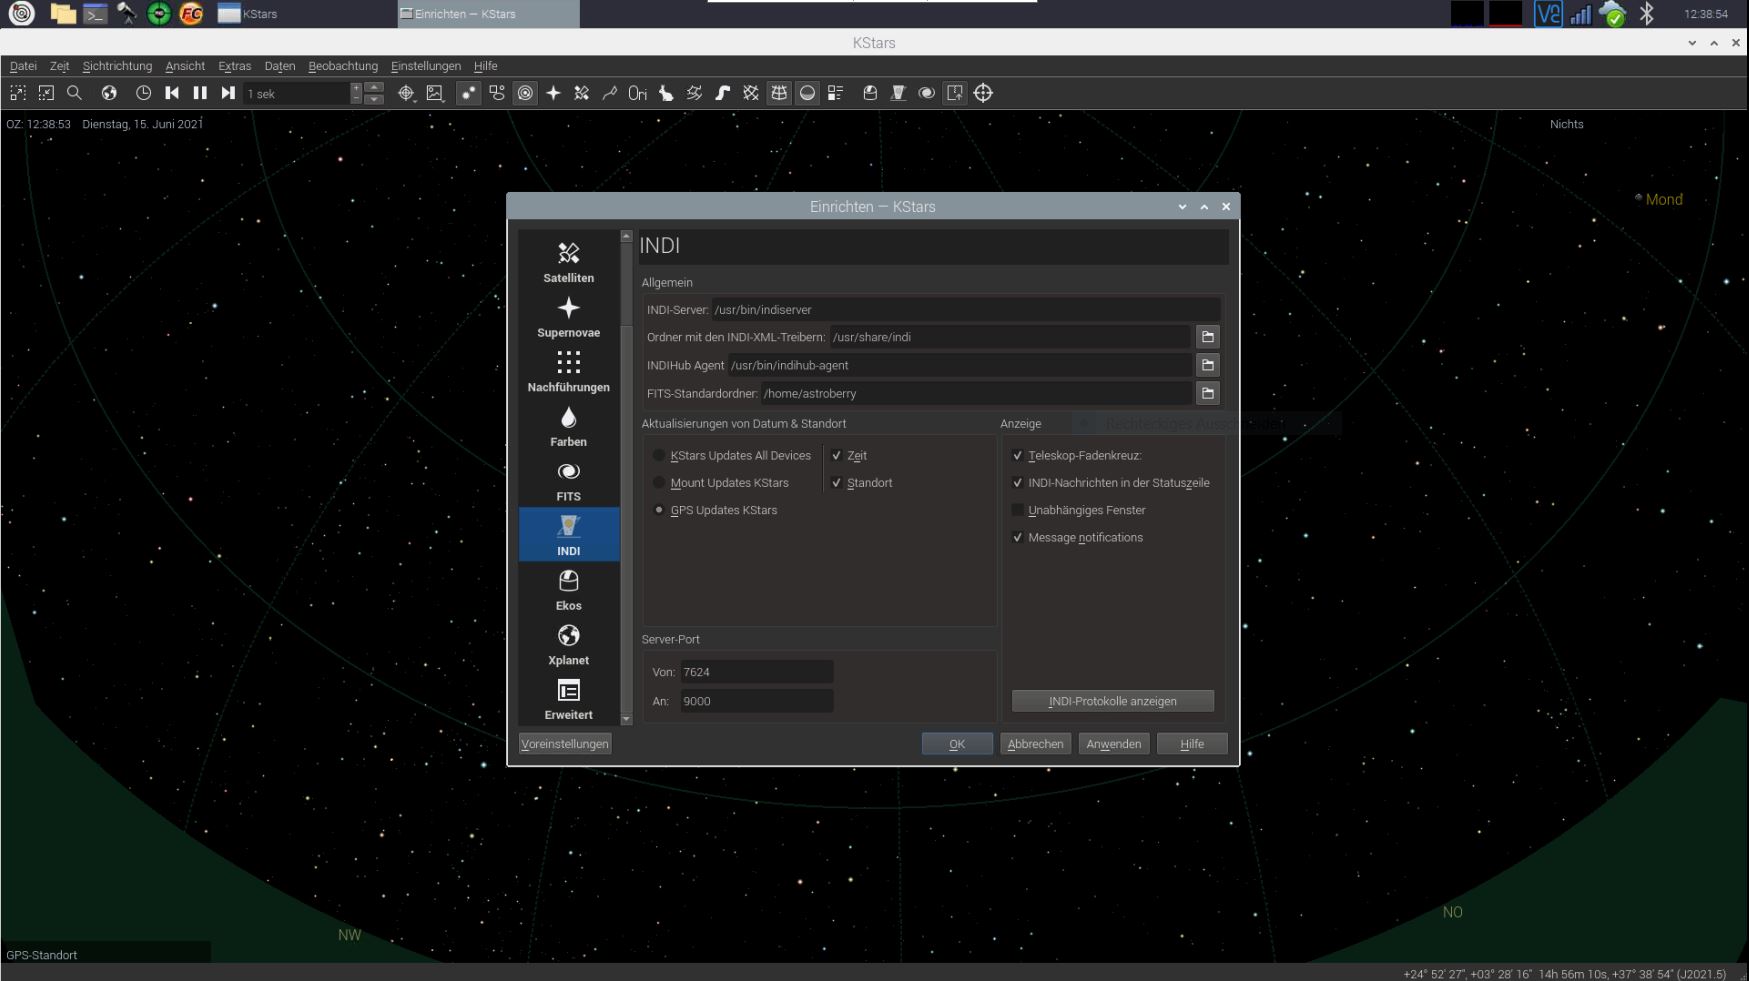Toggle horizontal coordinate grid icon
The image size is (1749, 981).
[779, 93]
